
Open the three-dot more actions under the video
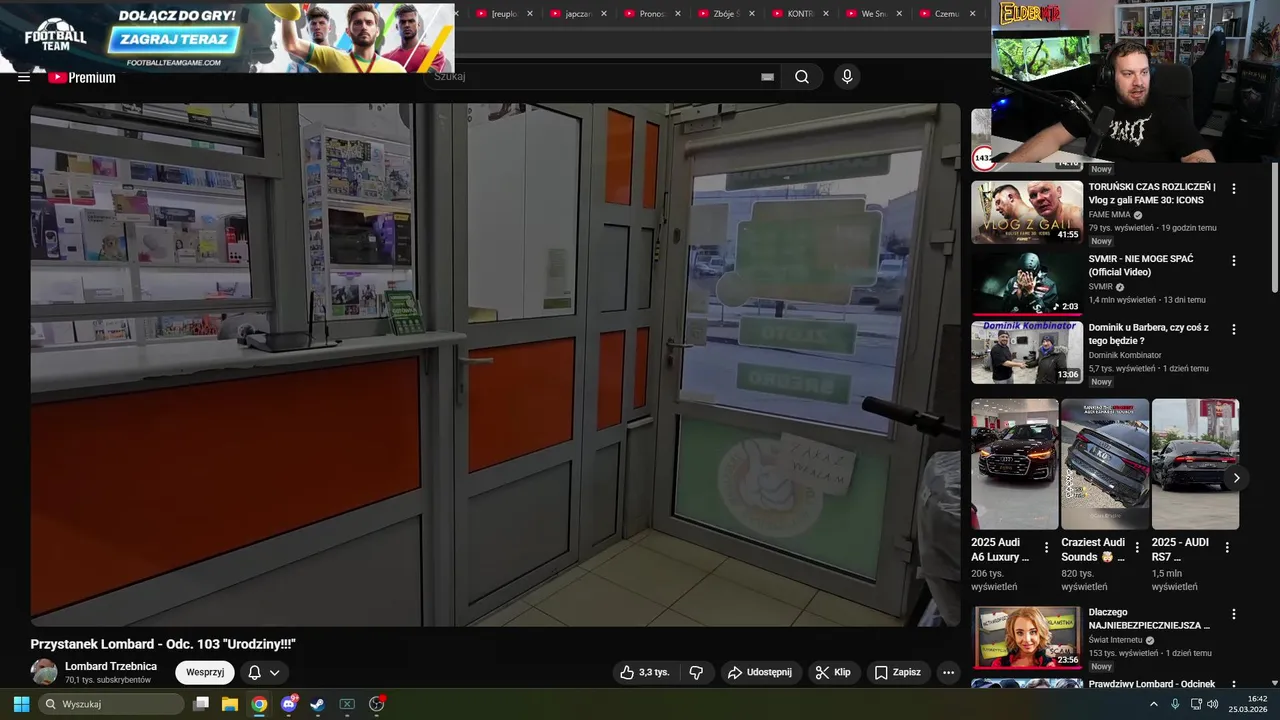pyautogui.click(x=948, y=672)
